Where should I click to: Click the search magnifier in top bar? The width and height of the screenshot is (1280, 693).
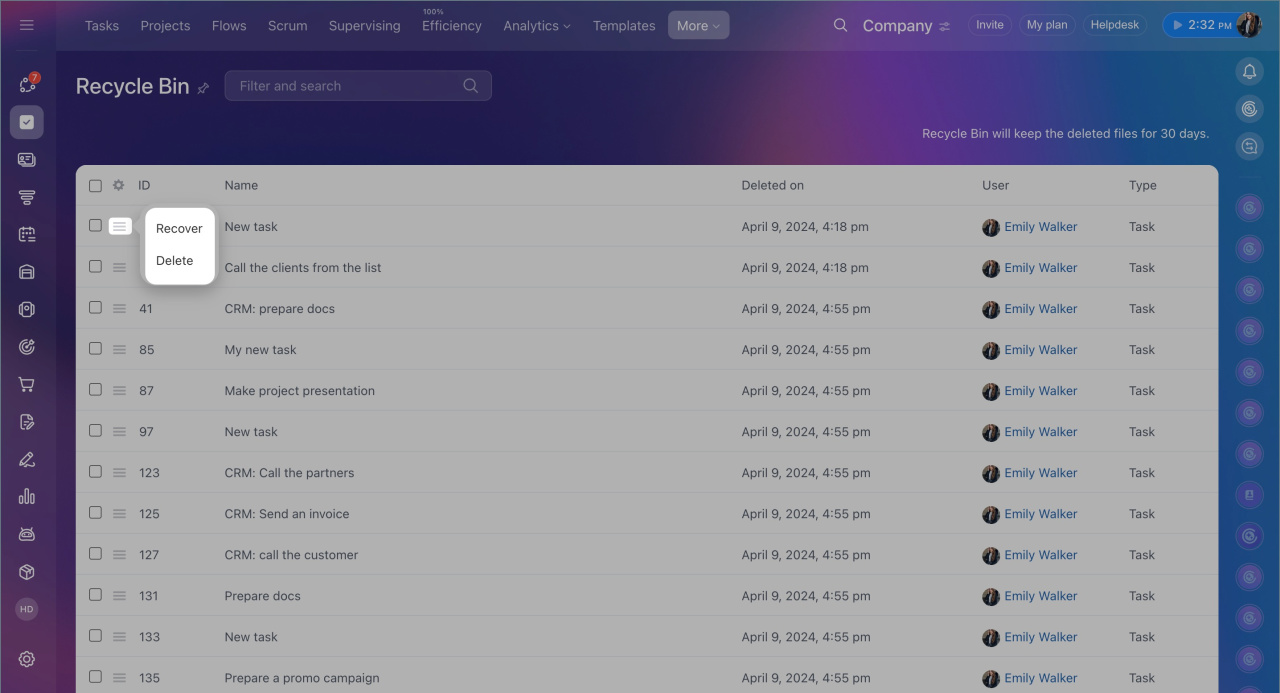coord(840,26)
